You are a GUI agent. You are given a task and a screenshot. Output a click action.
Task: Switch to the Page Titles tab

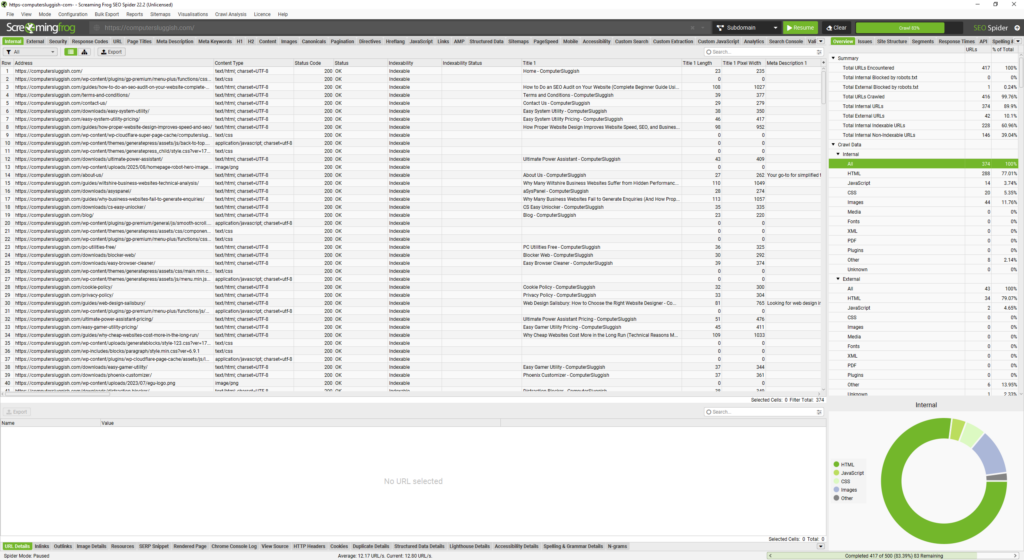pyautogui.click(x=139, y=41)
